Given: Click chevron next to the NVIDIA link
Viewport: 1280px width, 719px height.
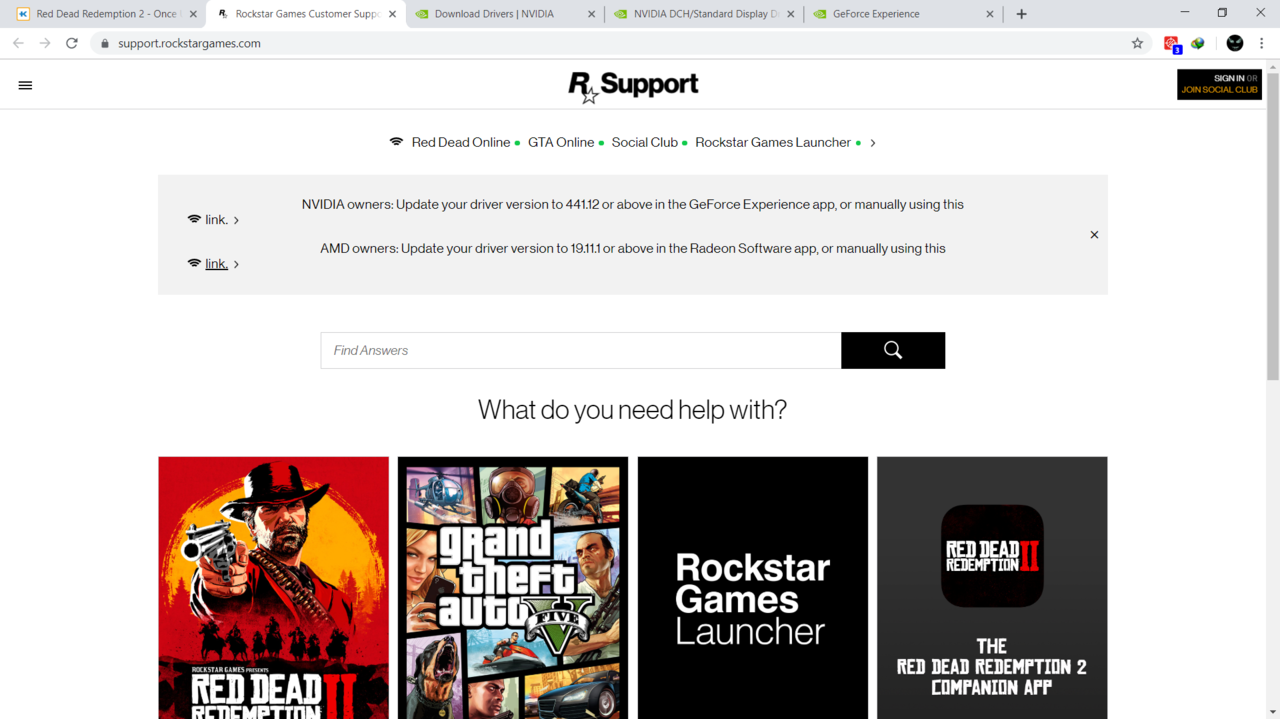Looking at the screenshot, I should point(236,220).
